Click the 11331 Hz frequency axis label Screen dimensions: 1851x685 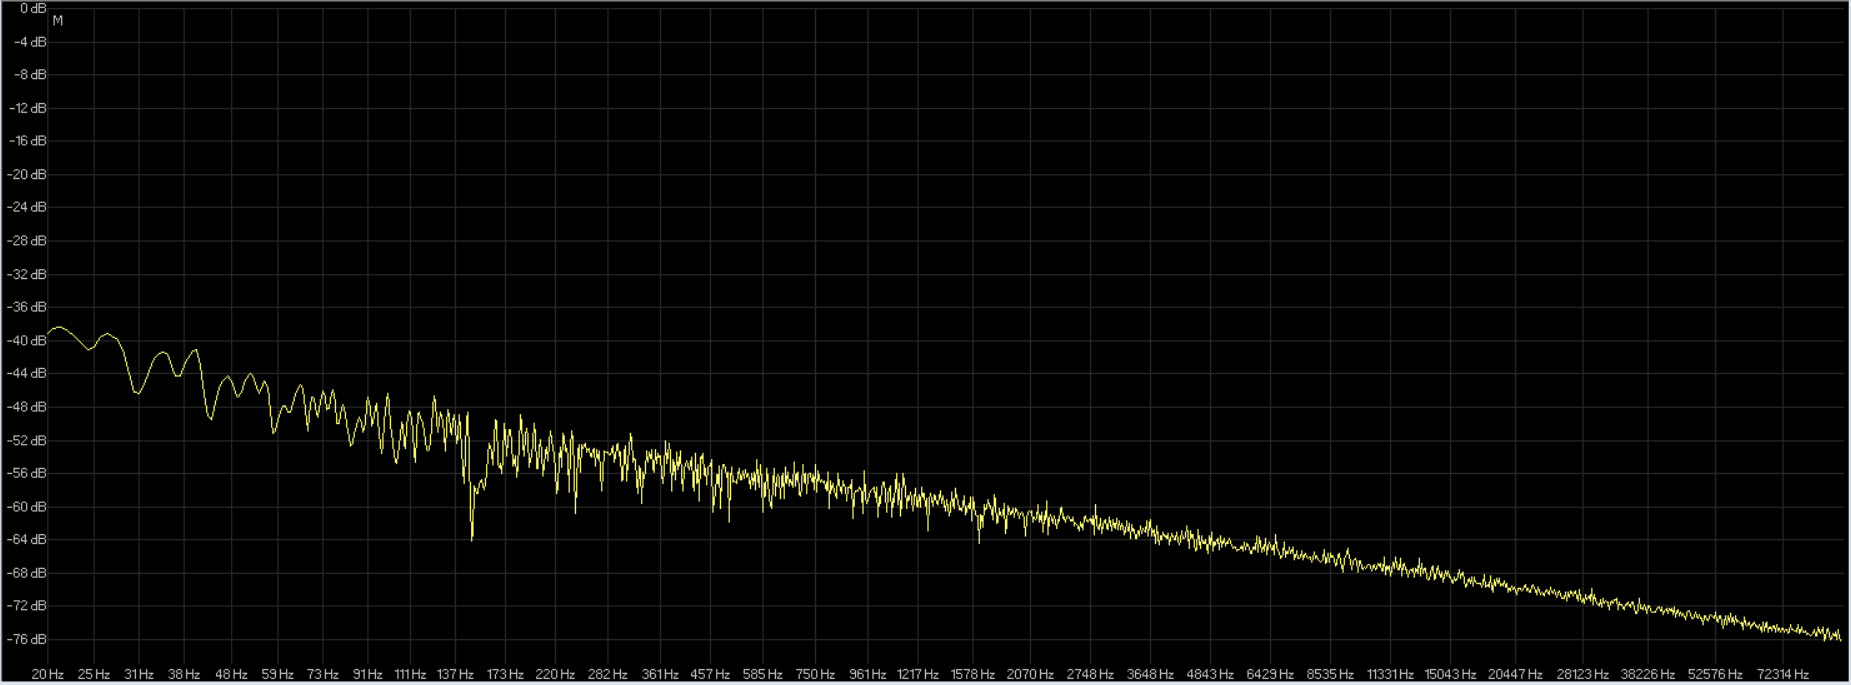pyautogui.click(x=1390, y=674)
